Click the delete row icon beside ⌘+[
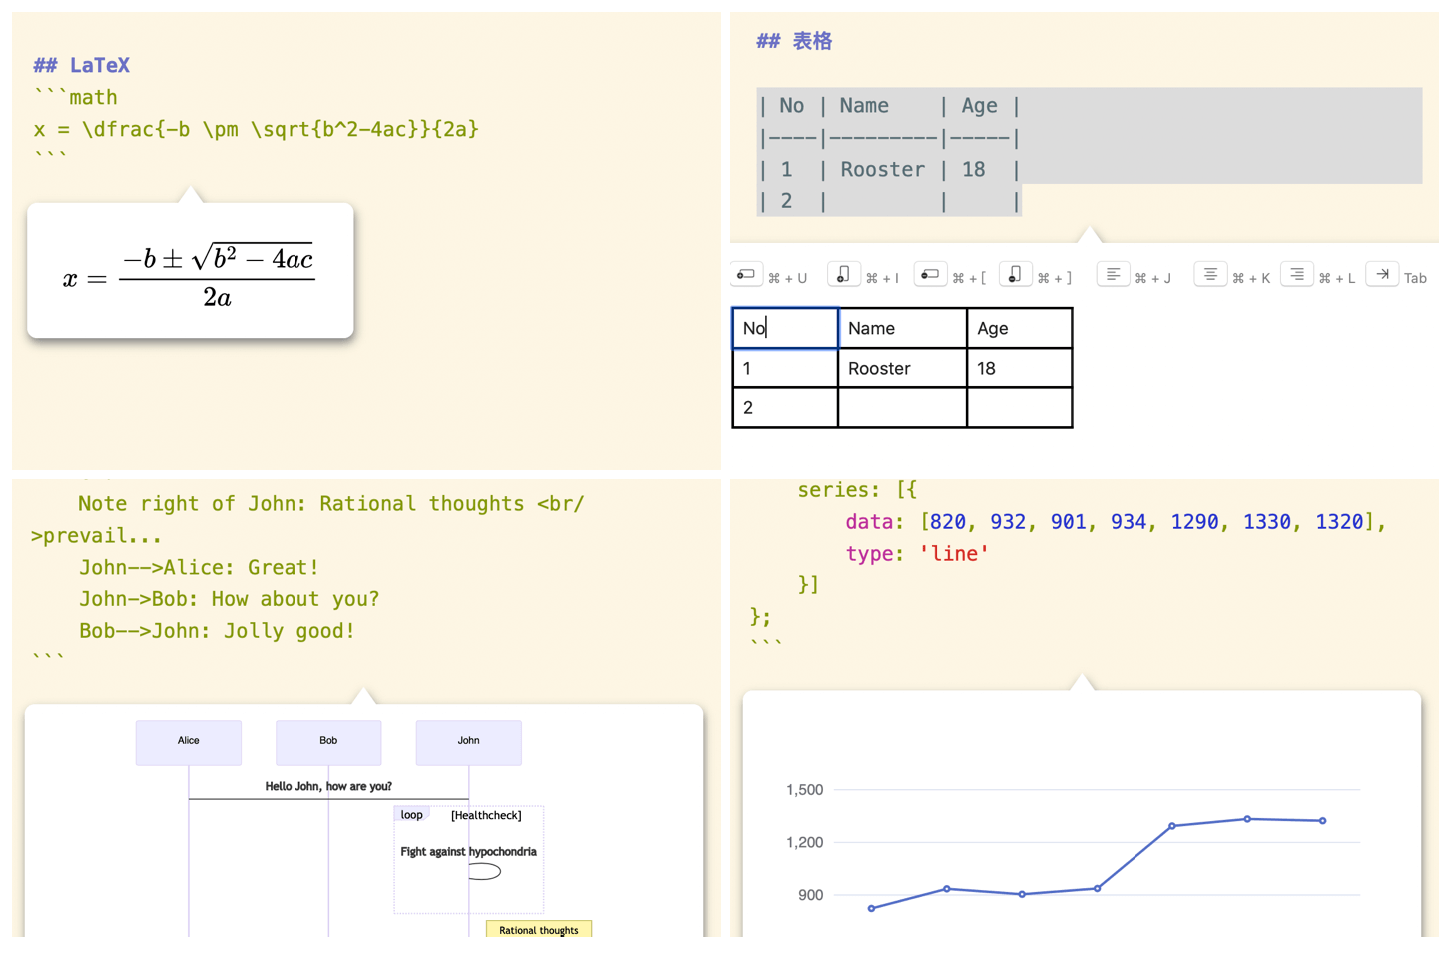The height and width of the screenshot is (954, 1454). click(x=930, y=275)
